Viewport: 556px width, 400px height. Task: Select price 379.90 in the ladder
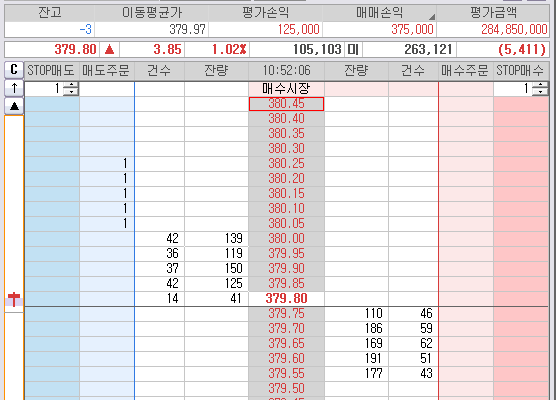tap(286, 268)
